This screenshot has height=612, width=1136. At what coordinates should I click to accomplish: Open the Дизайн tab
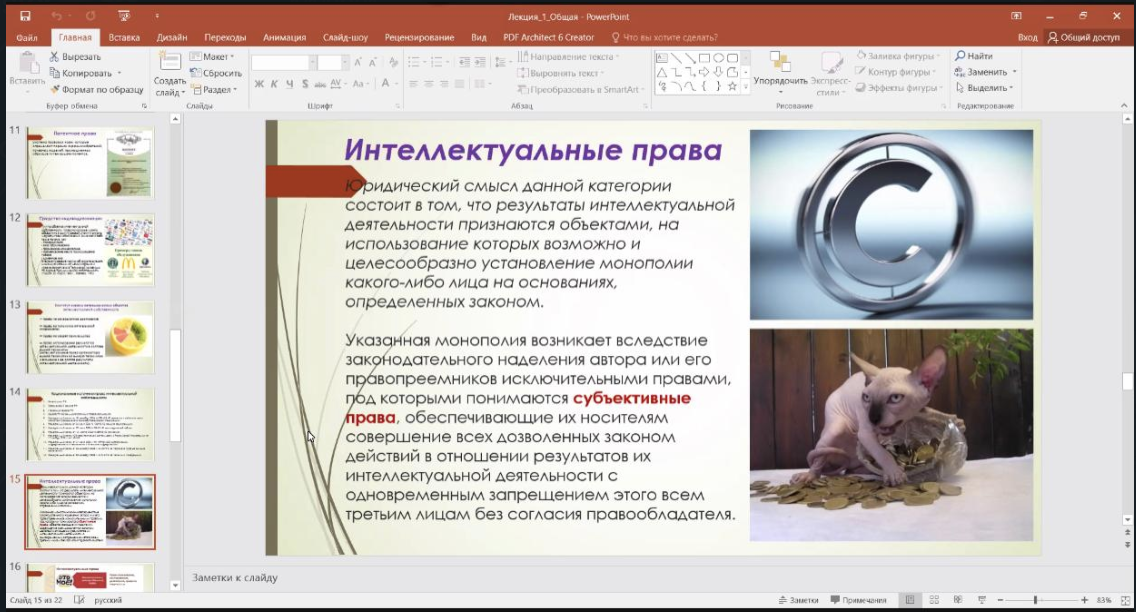(x=172, y=37)
